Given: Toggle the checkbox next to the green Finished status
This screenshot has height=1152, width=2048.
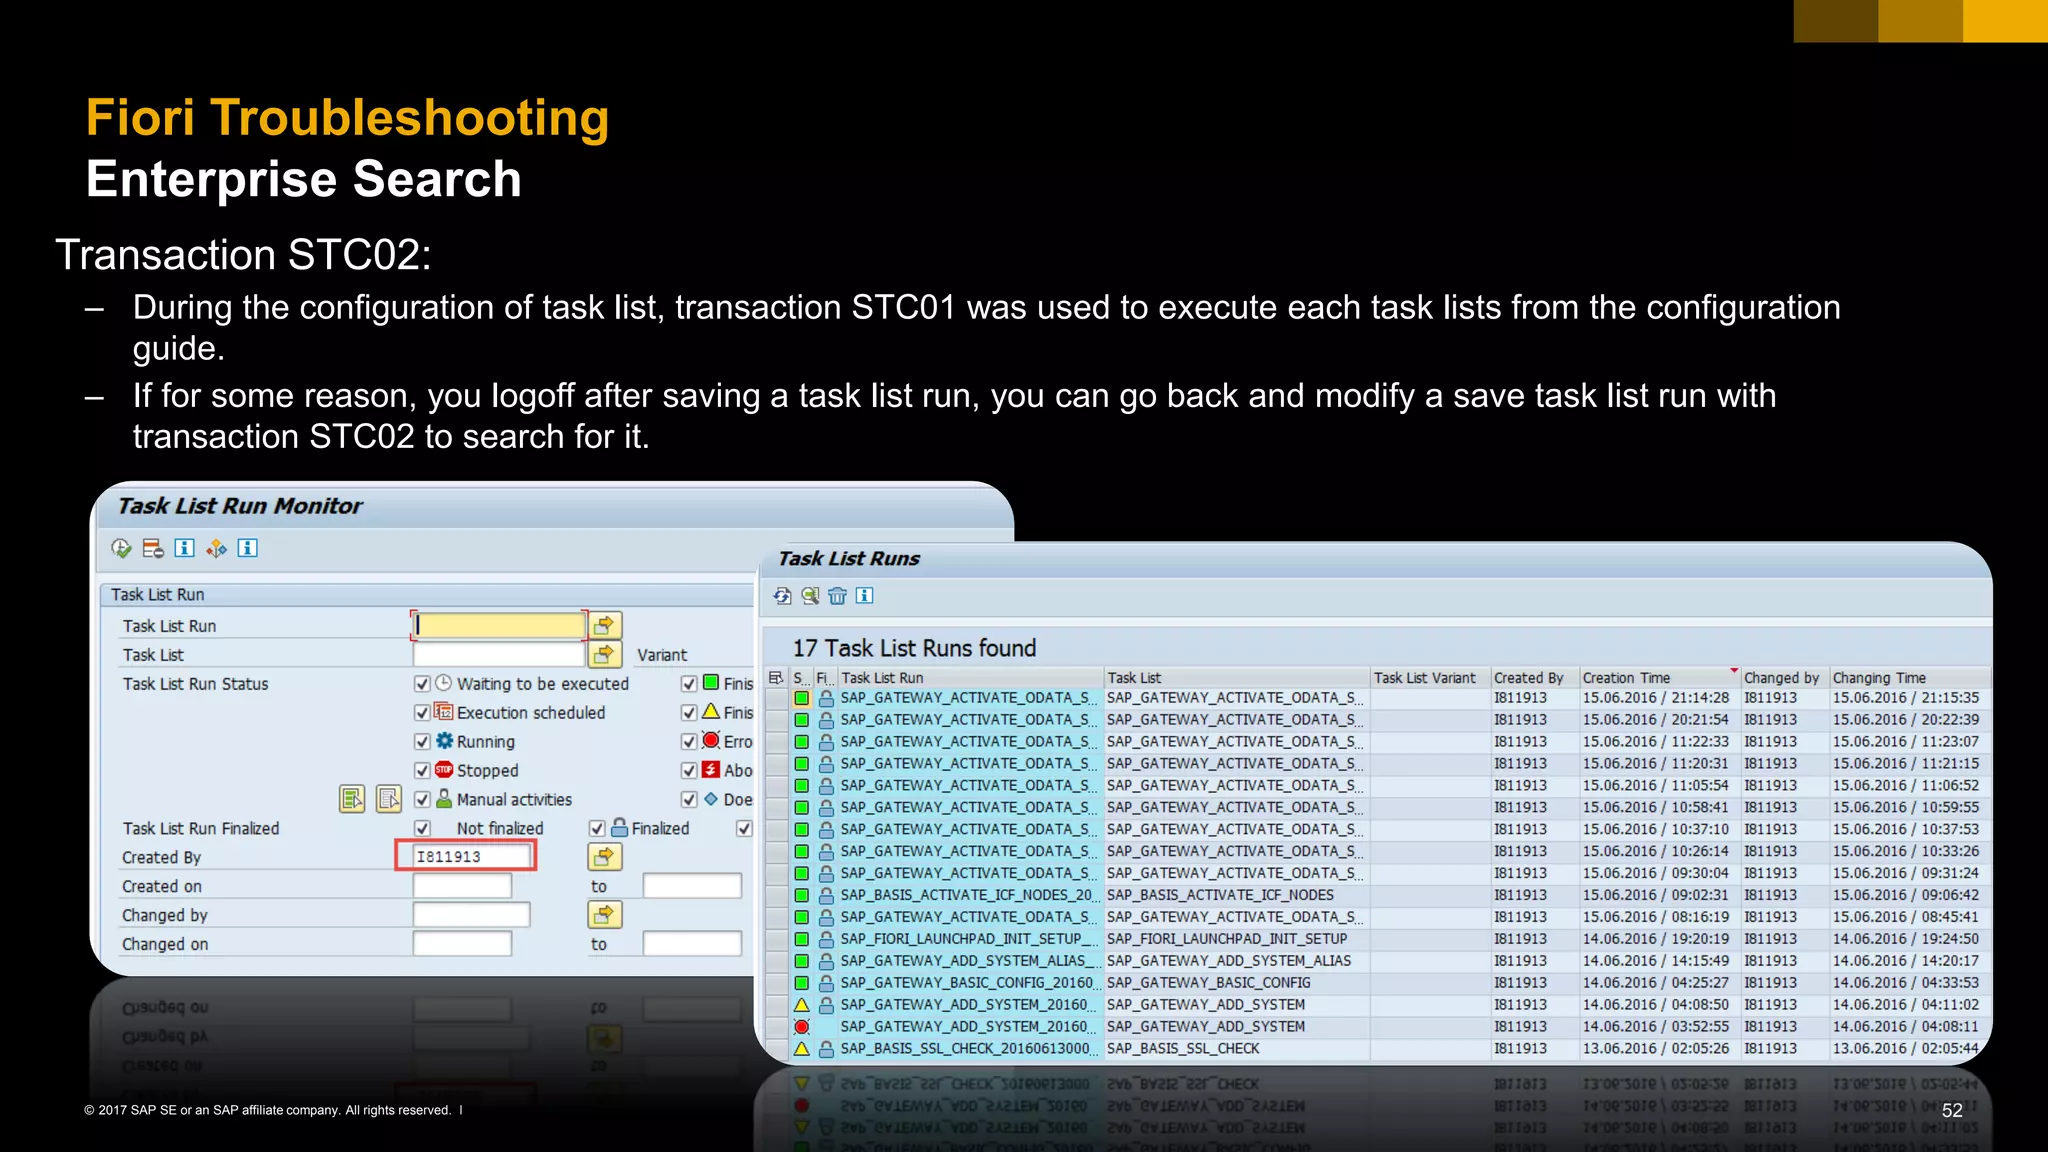Looking at the screenshot, I should point(689,684).
